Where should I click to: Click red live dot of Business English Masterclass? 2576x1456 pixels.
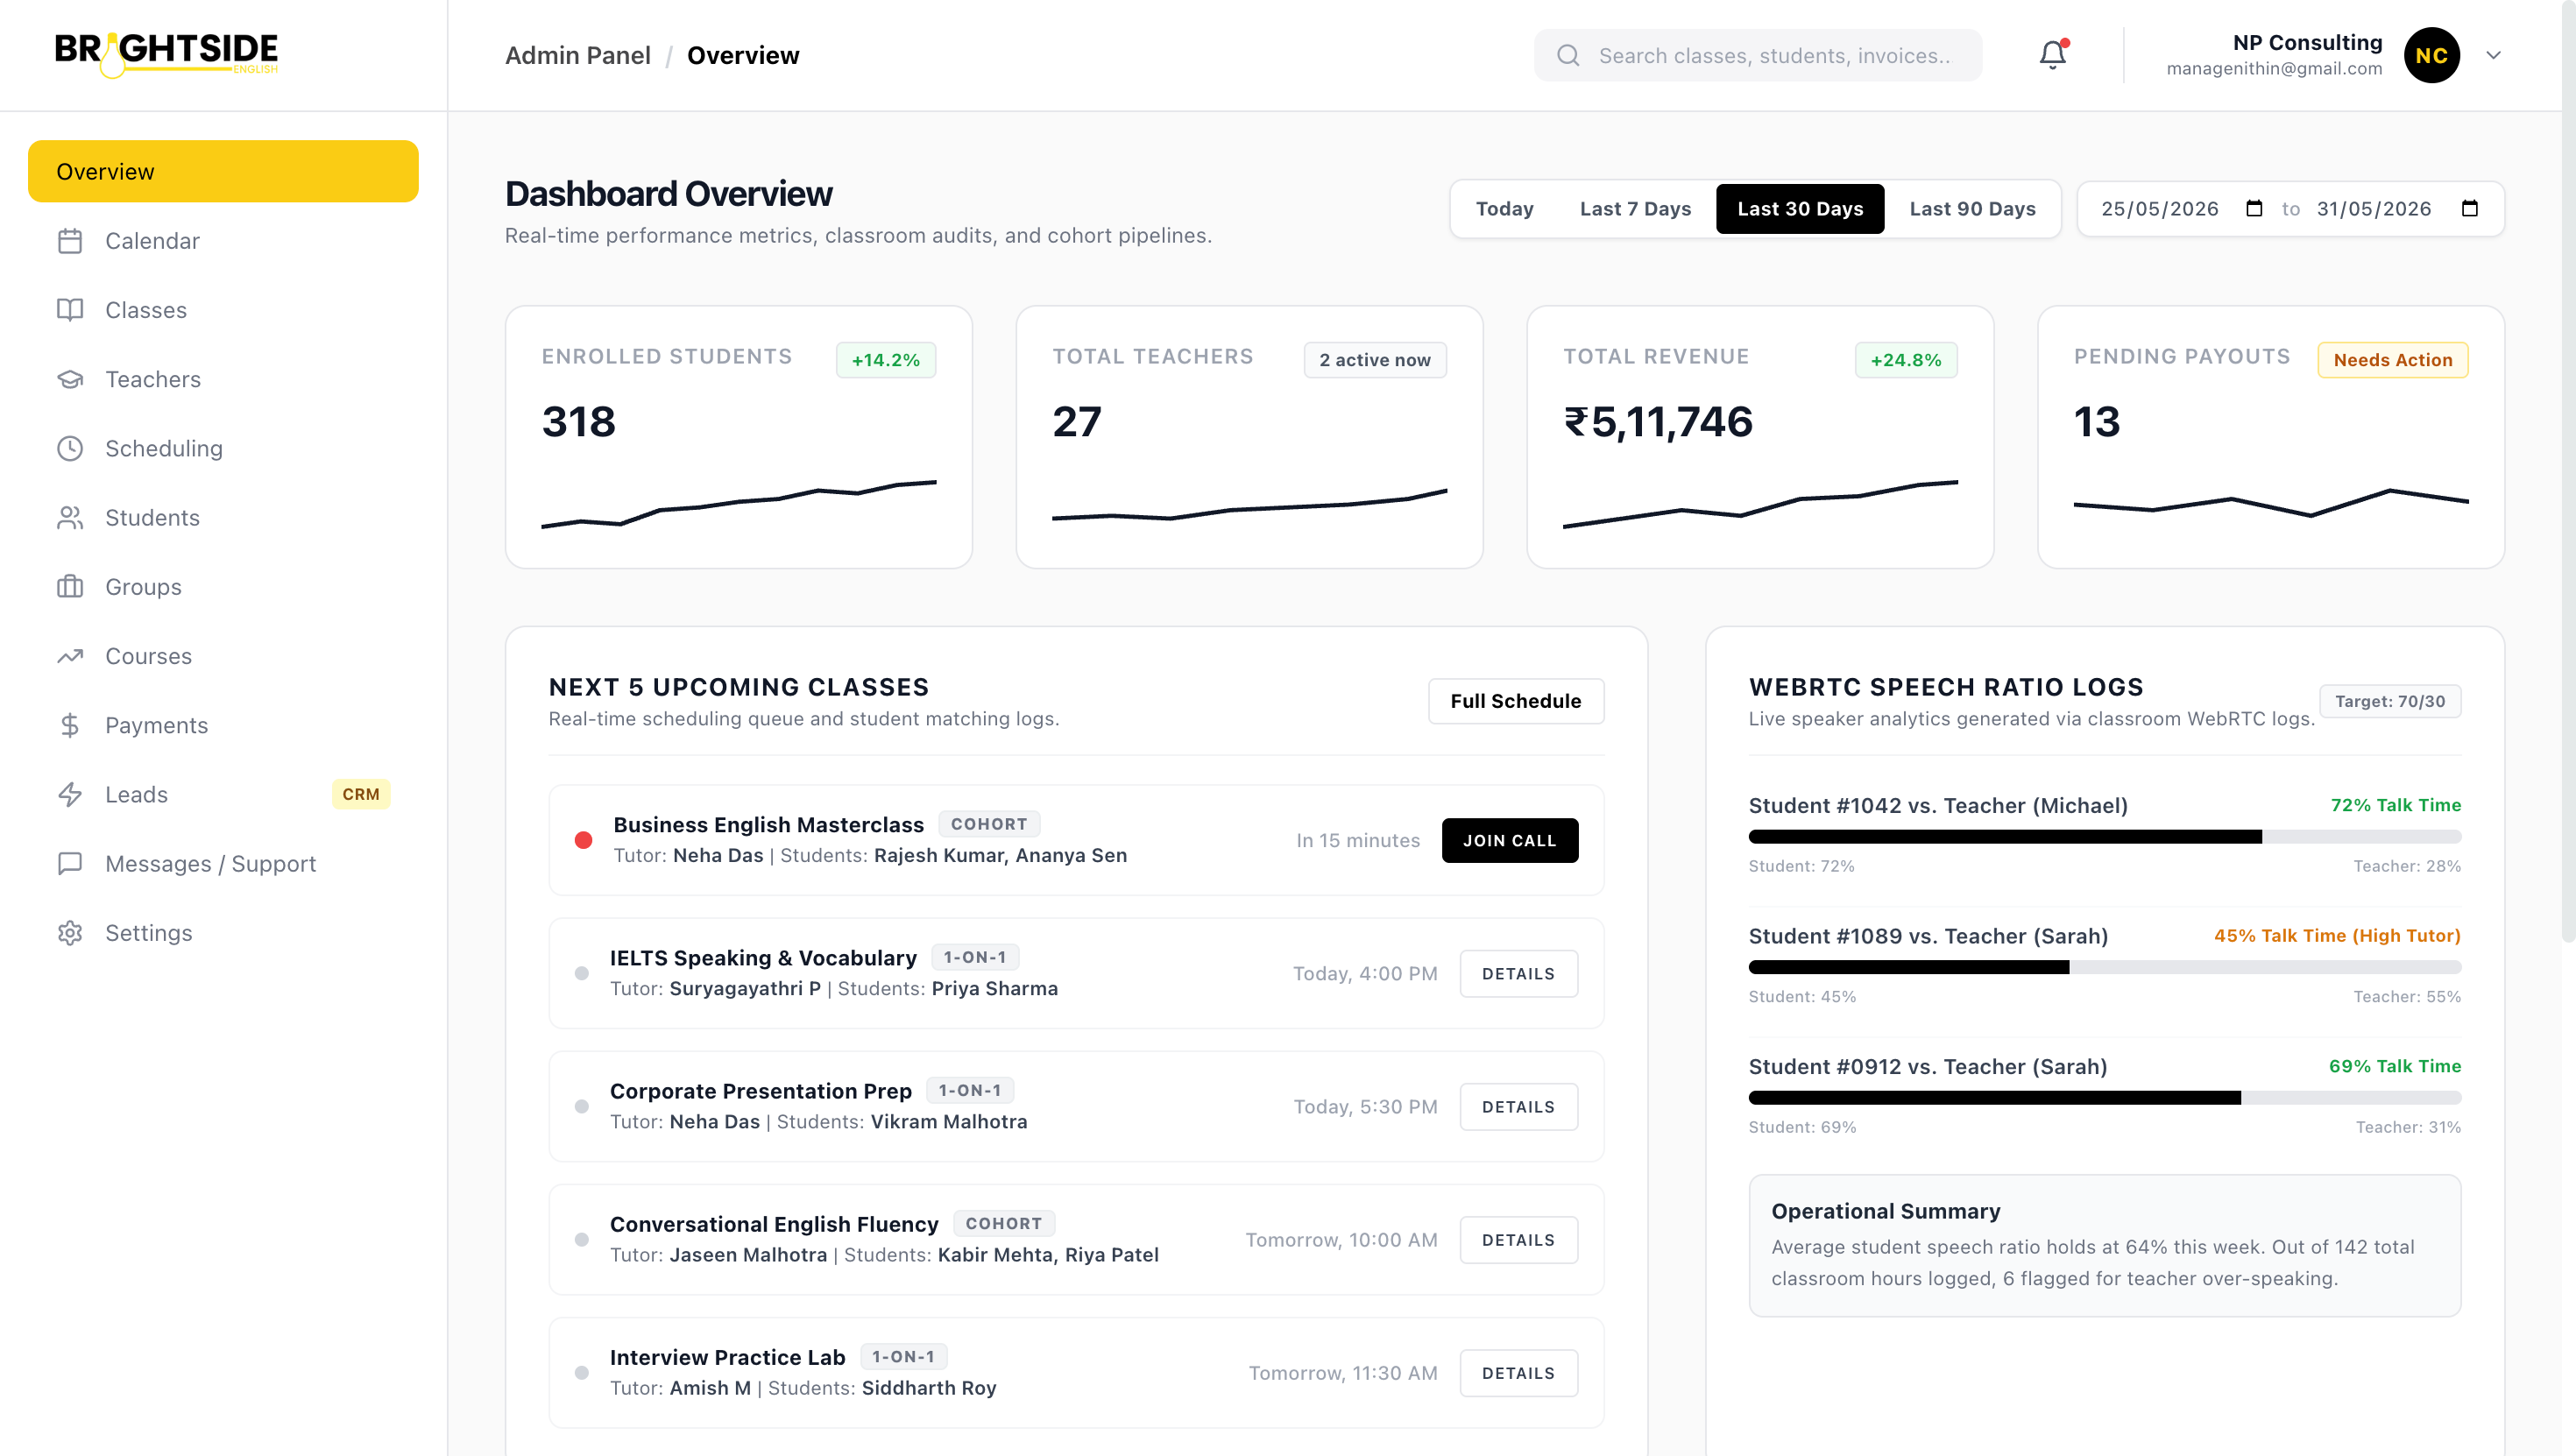pyautogui.click(x=583, y=840)
